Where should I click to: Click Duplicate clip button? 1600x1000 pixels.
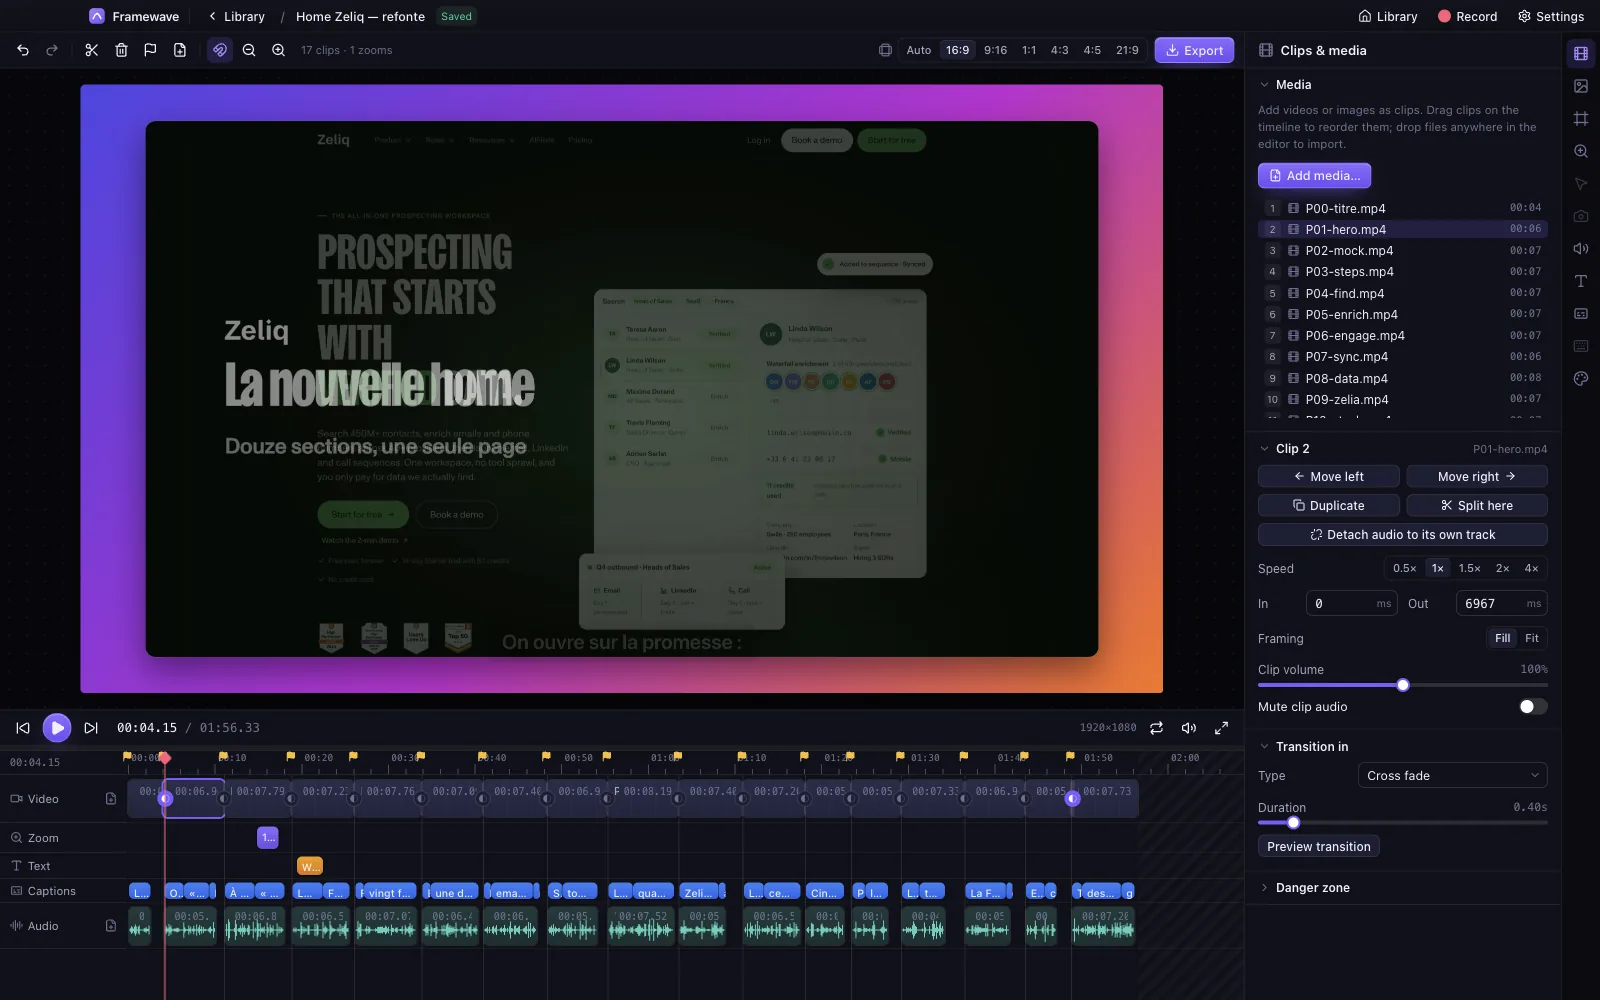pos(1329,506)
